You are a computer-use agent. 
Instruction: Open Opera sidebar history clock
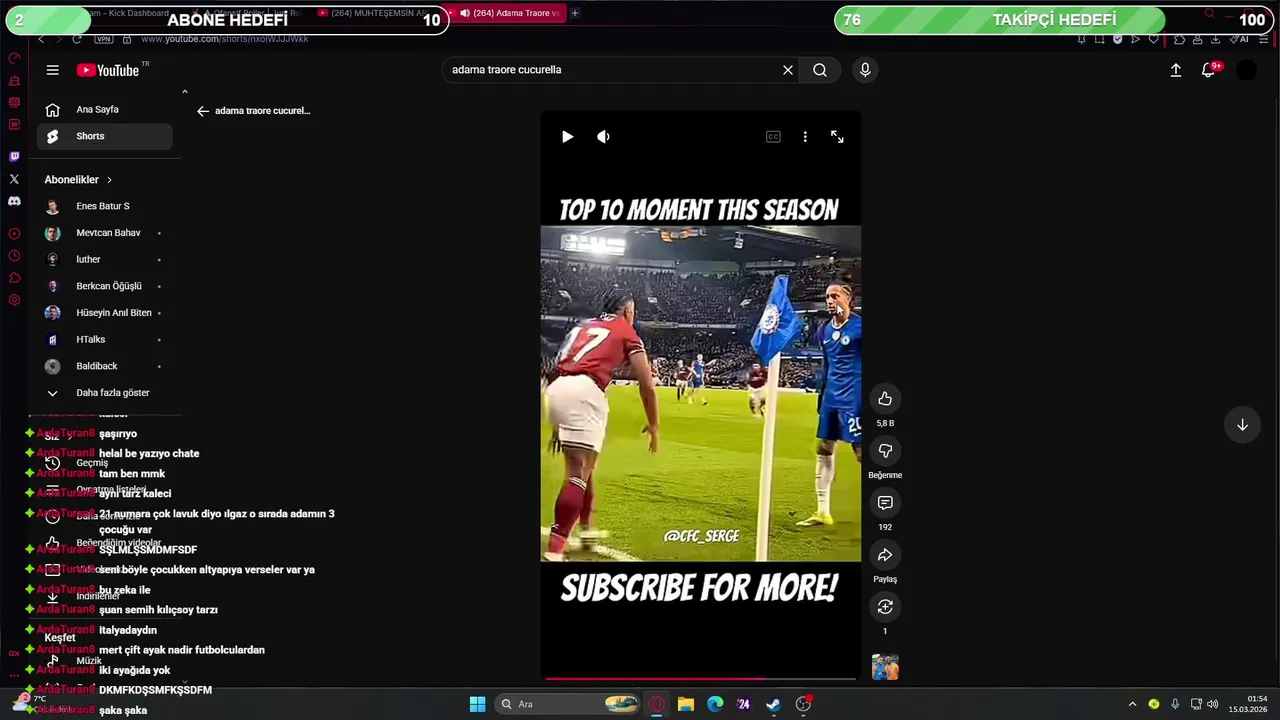[14, 256]
